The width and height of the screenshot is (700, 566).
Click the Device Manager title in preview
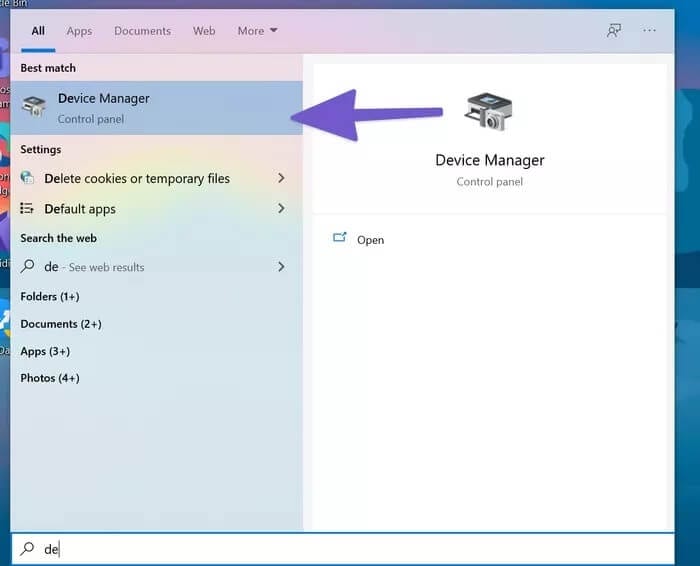pyautogui.click(x=490, y=160)
